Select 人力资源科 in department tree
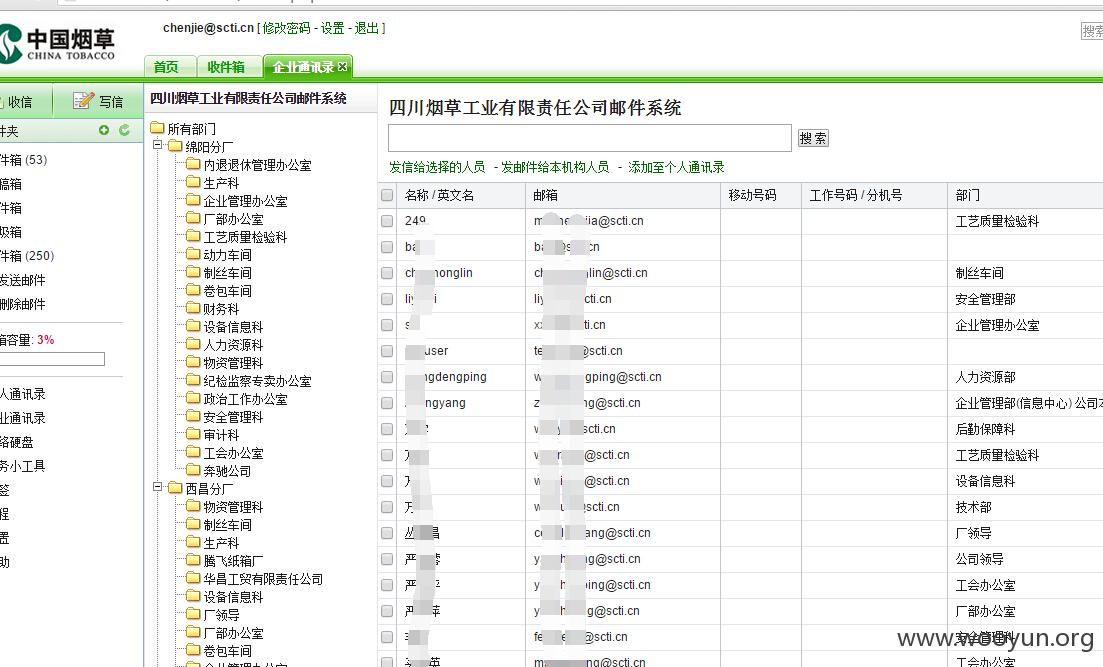This screenshot has height=667, width=1103. point(233,345)
